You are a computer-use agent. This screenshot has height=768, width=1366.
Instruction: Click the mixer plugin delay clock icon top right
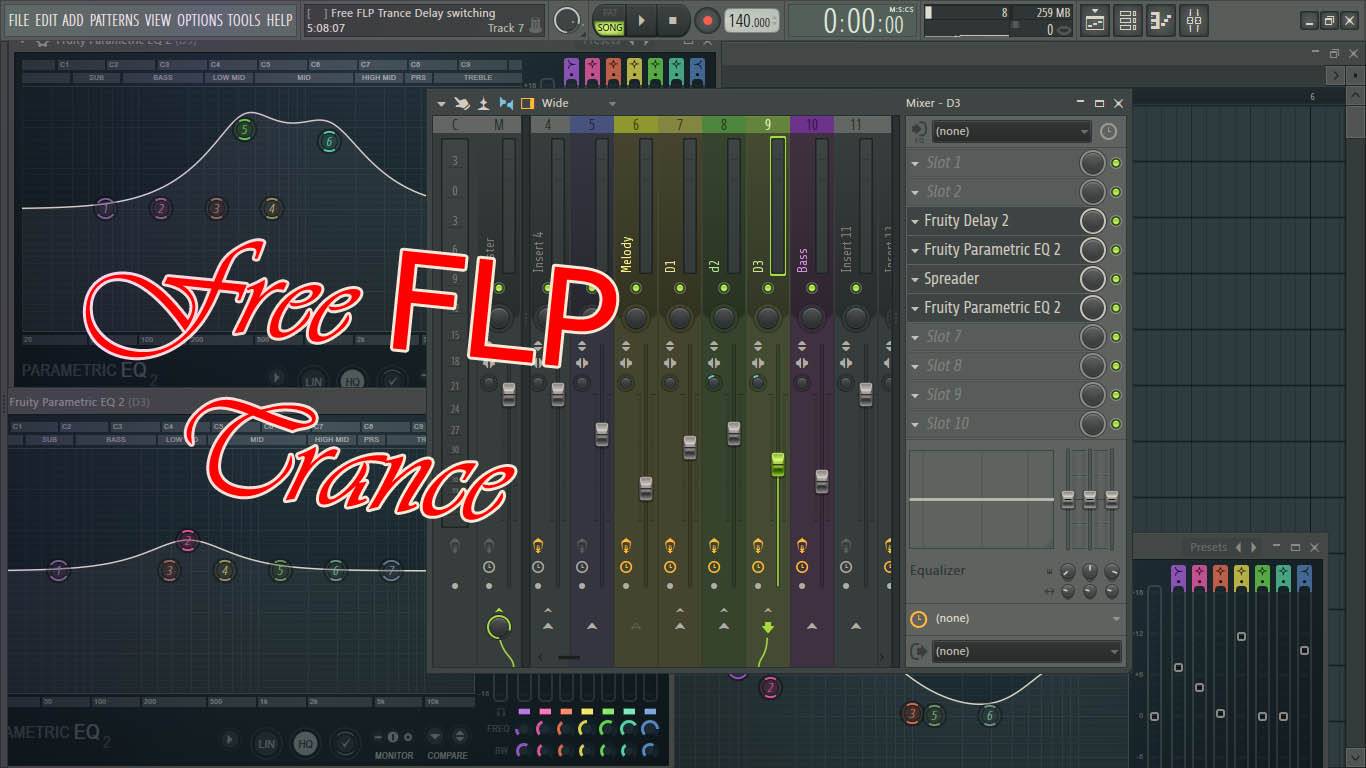[x=1108, y=131]
